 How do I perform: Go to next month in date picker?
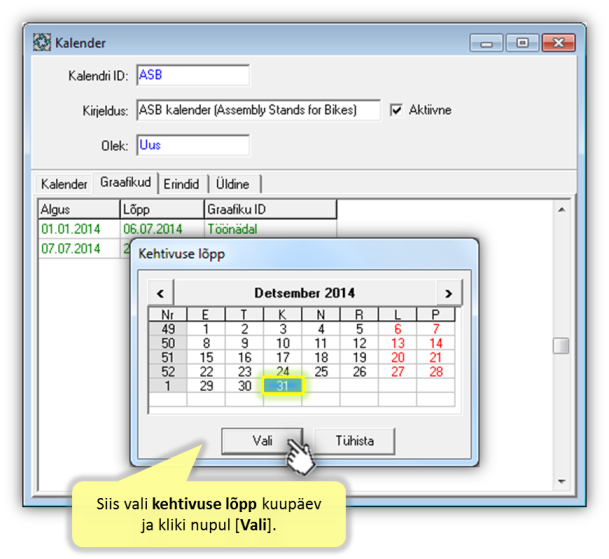click(449, 293)
